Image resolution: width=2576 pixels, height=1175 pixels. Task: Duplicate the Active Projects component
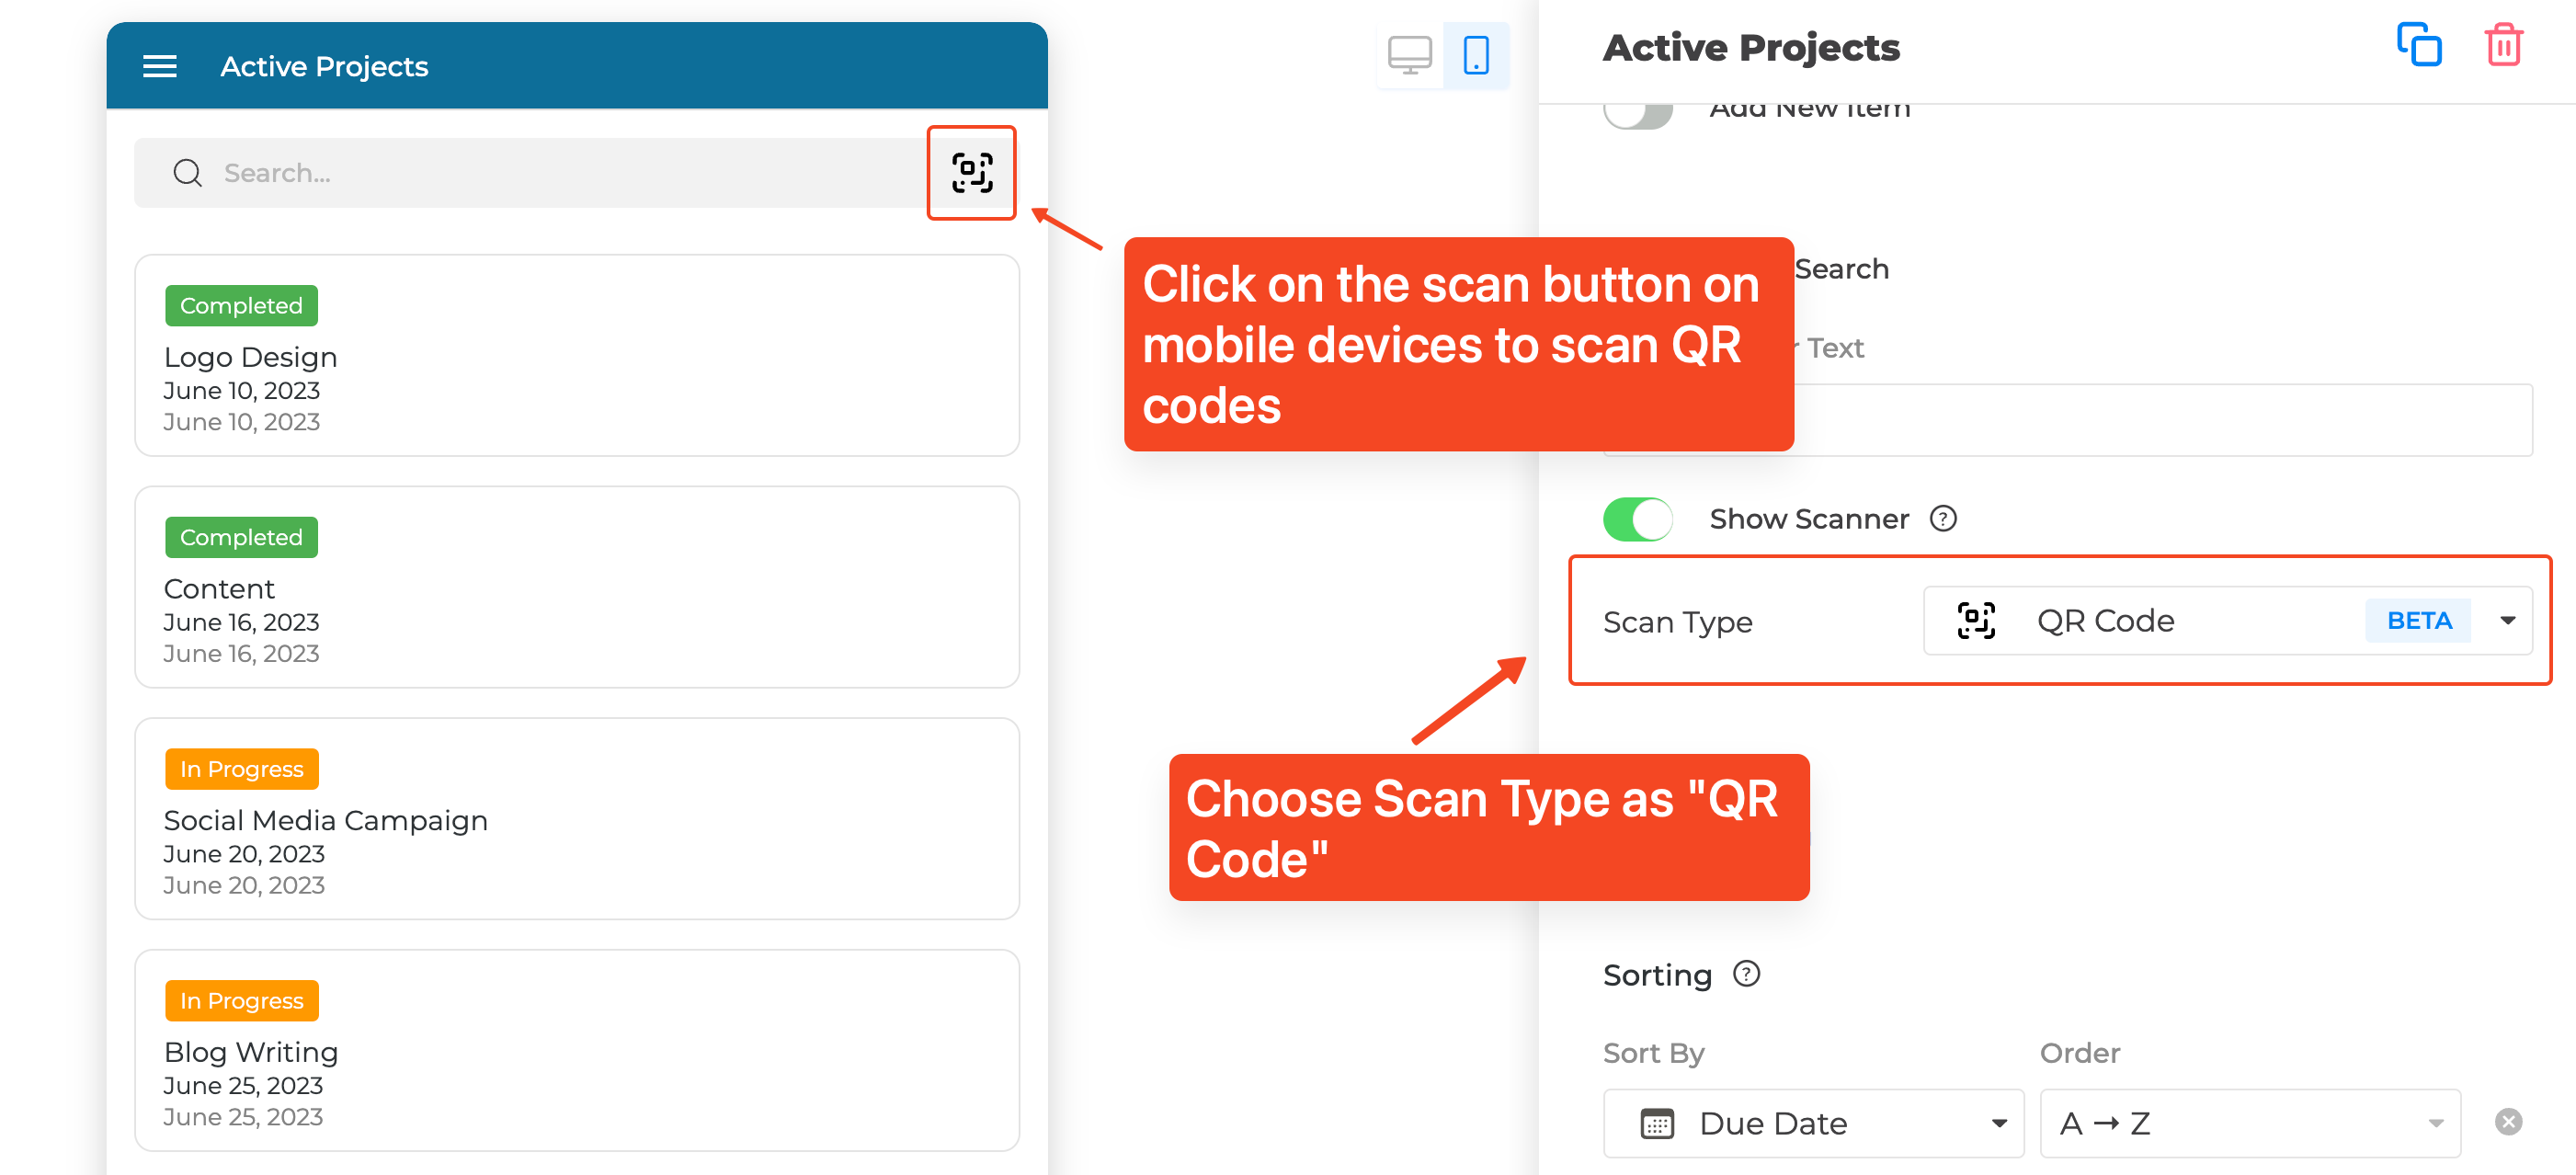(2419, 45)
